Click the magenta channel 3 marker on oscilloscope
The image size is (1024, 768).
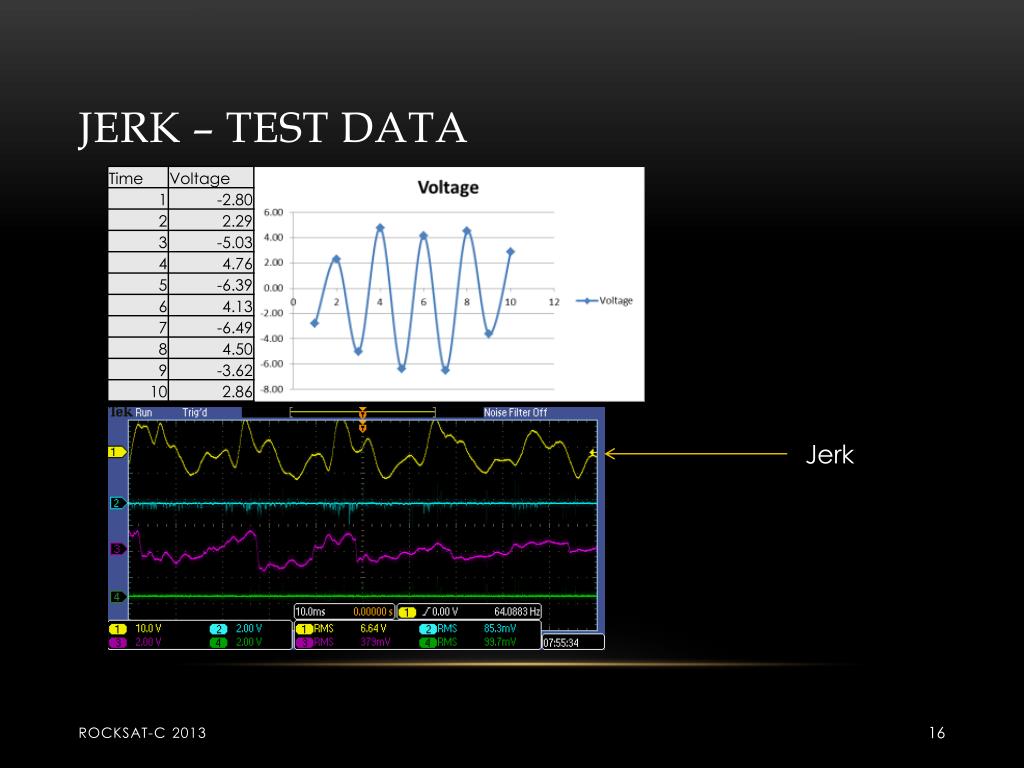click(x=118, y=549)
